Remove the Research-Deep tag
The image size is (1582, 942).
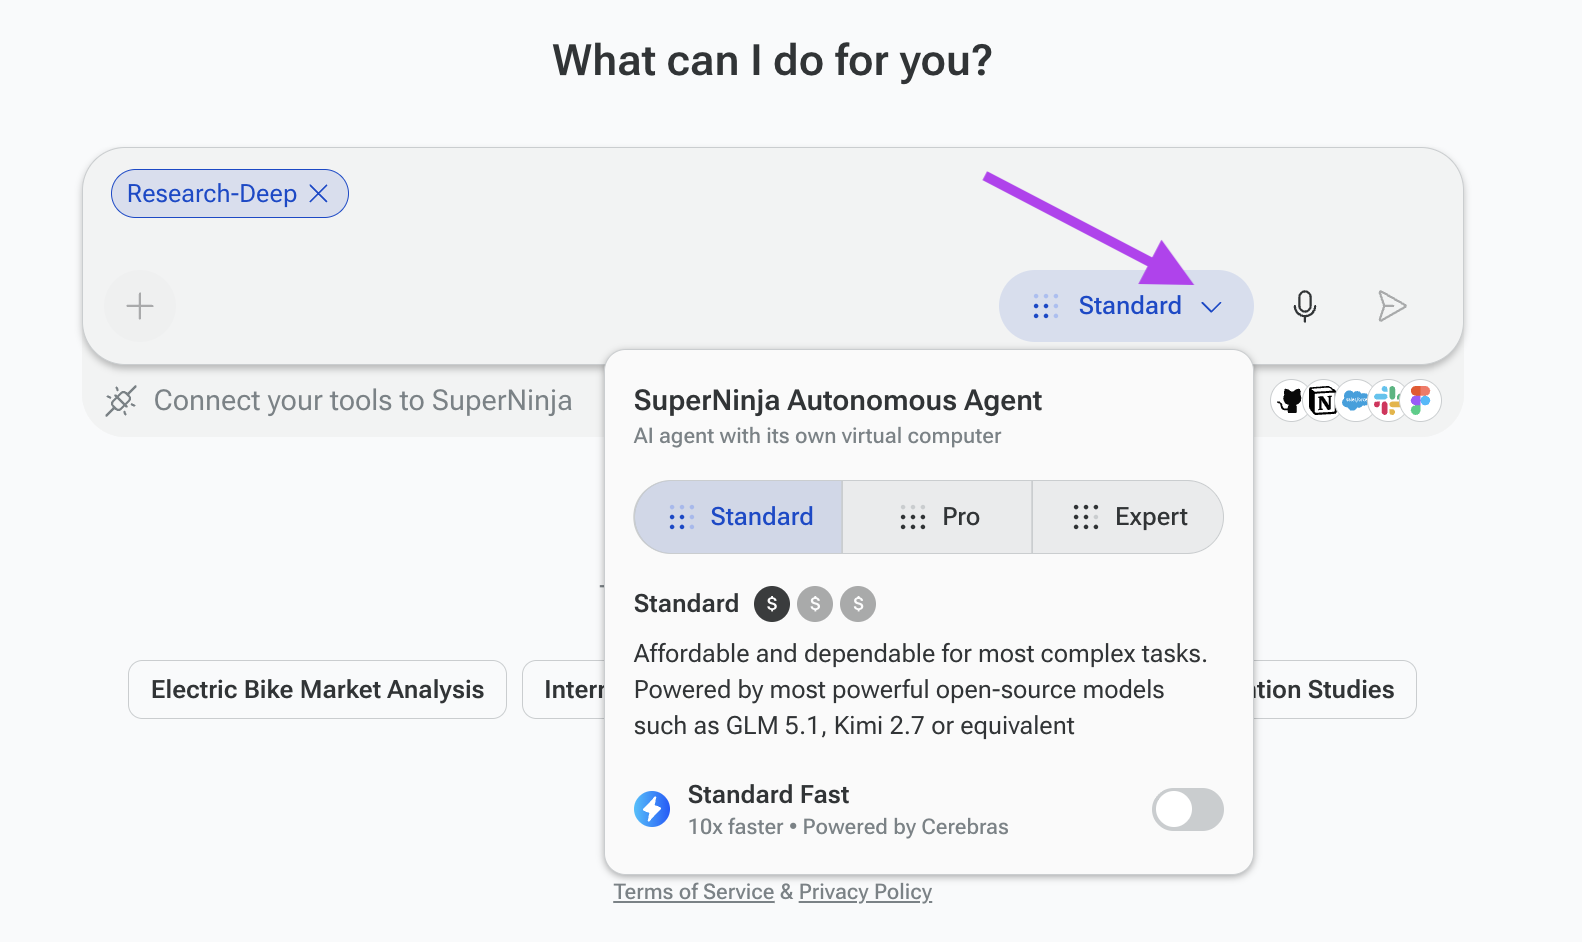pos(319,193)
